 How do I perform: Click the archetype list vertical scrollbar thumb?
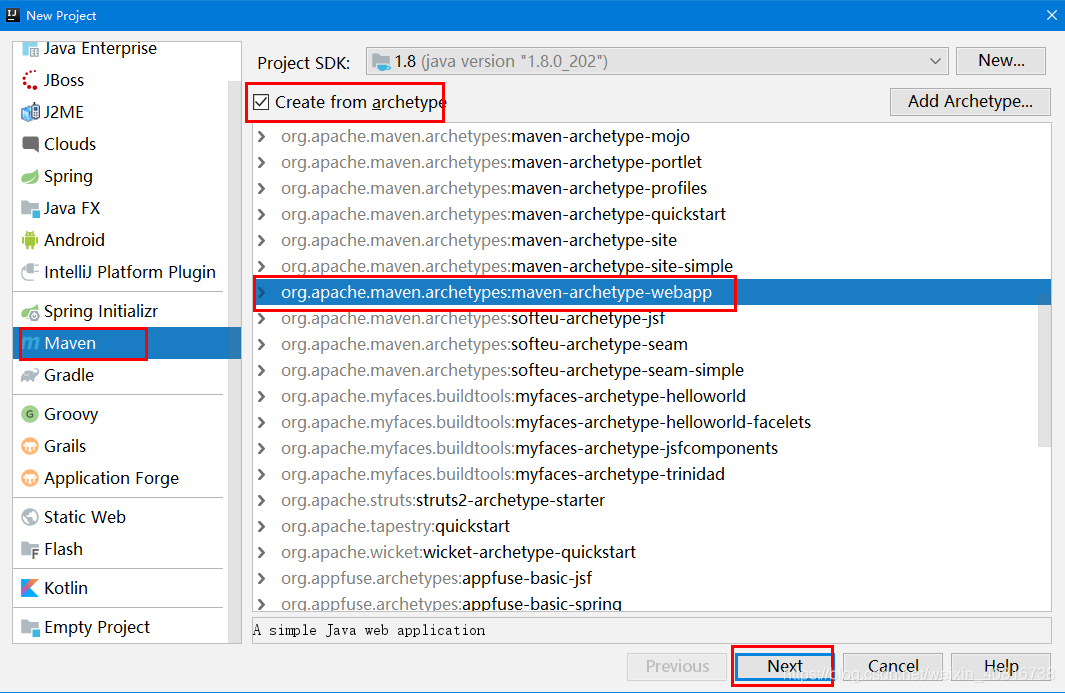[x=1044, y=370]
